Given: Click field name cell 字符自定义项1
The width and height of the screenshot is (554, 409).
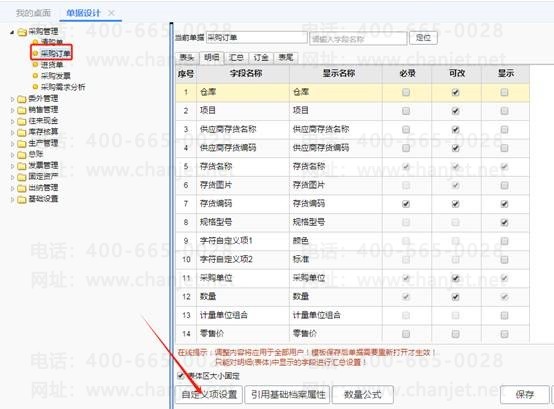Looking at the screenshot, I should point(243,241).
